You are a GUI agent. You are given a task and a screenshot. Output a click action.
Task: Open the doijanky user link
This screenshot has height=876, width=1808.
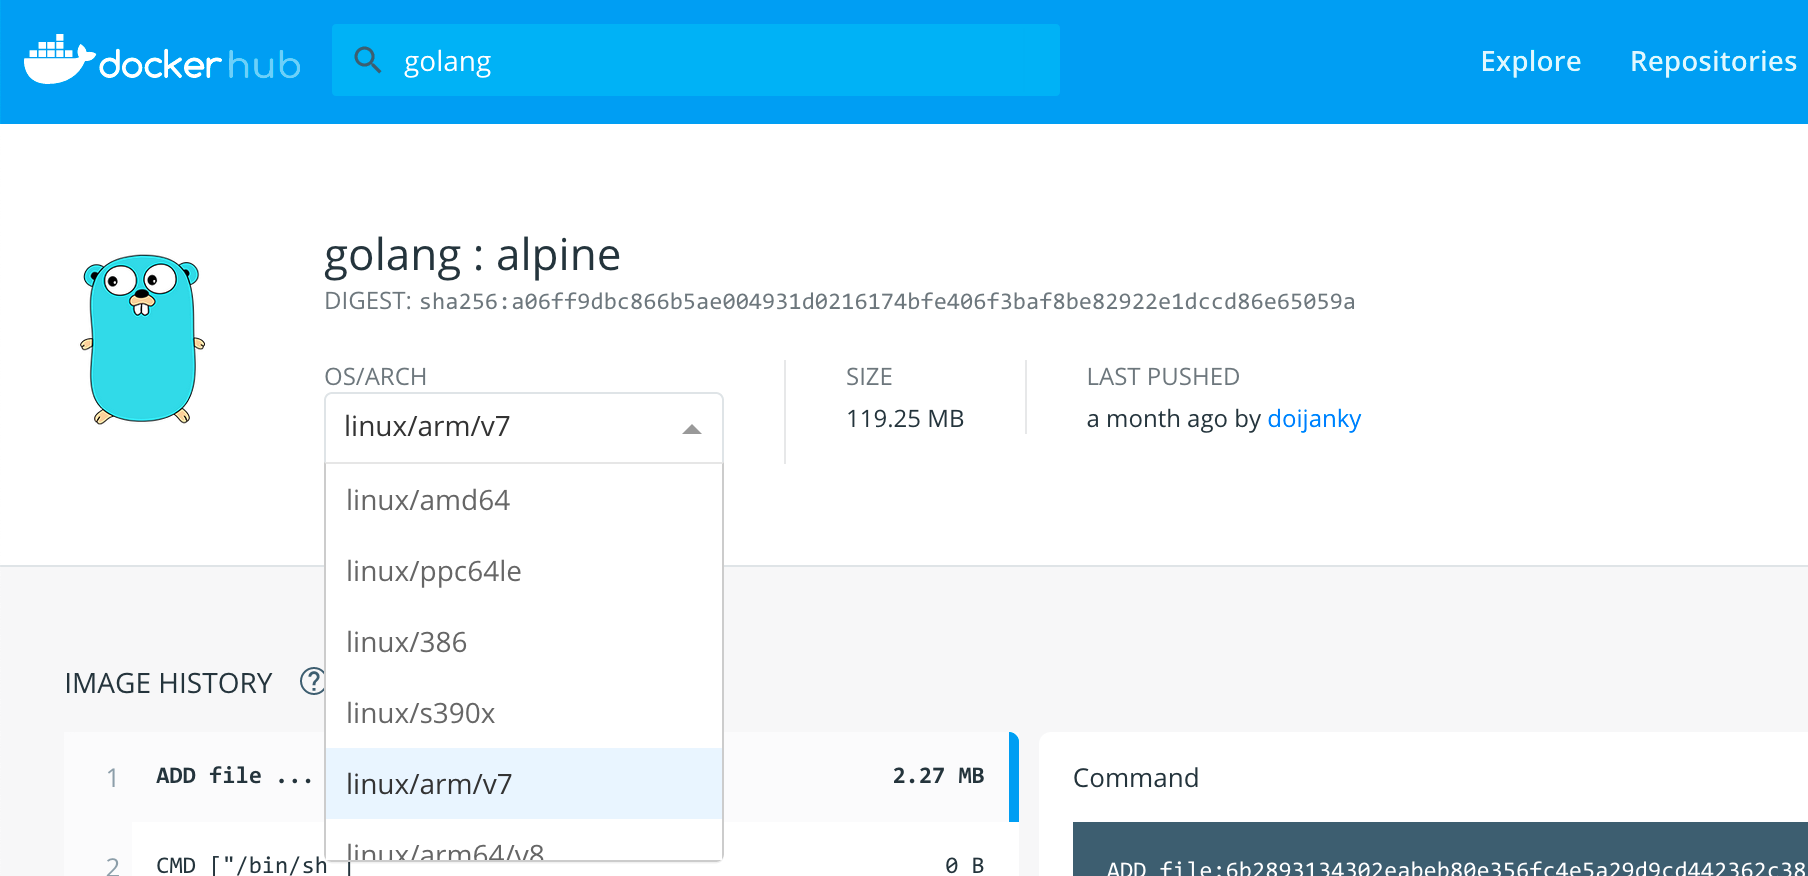[x=1314, y=418]
